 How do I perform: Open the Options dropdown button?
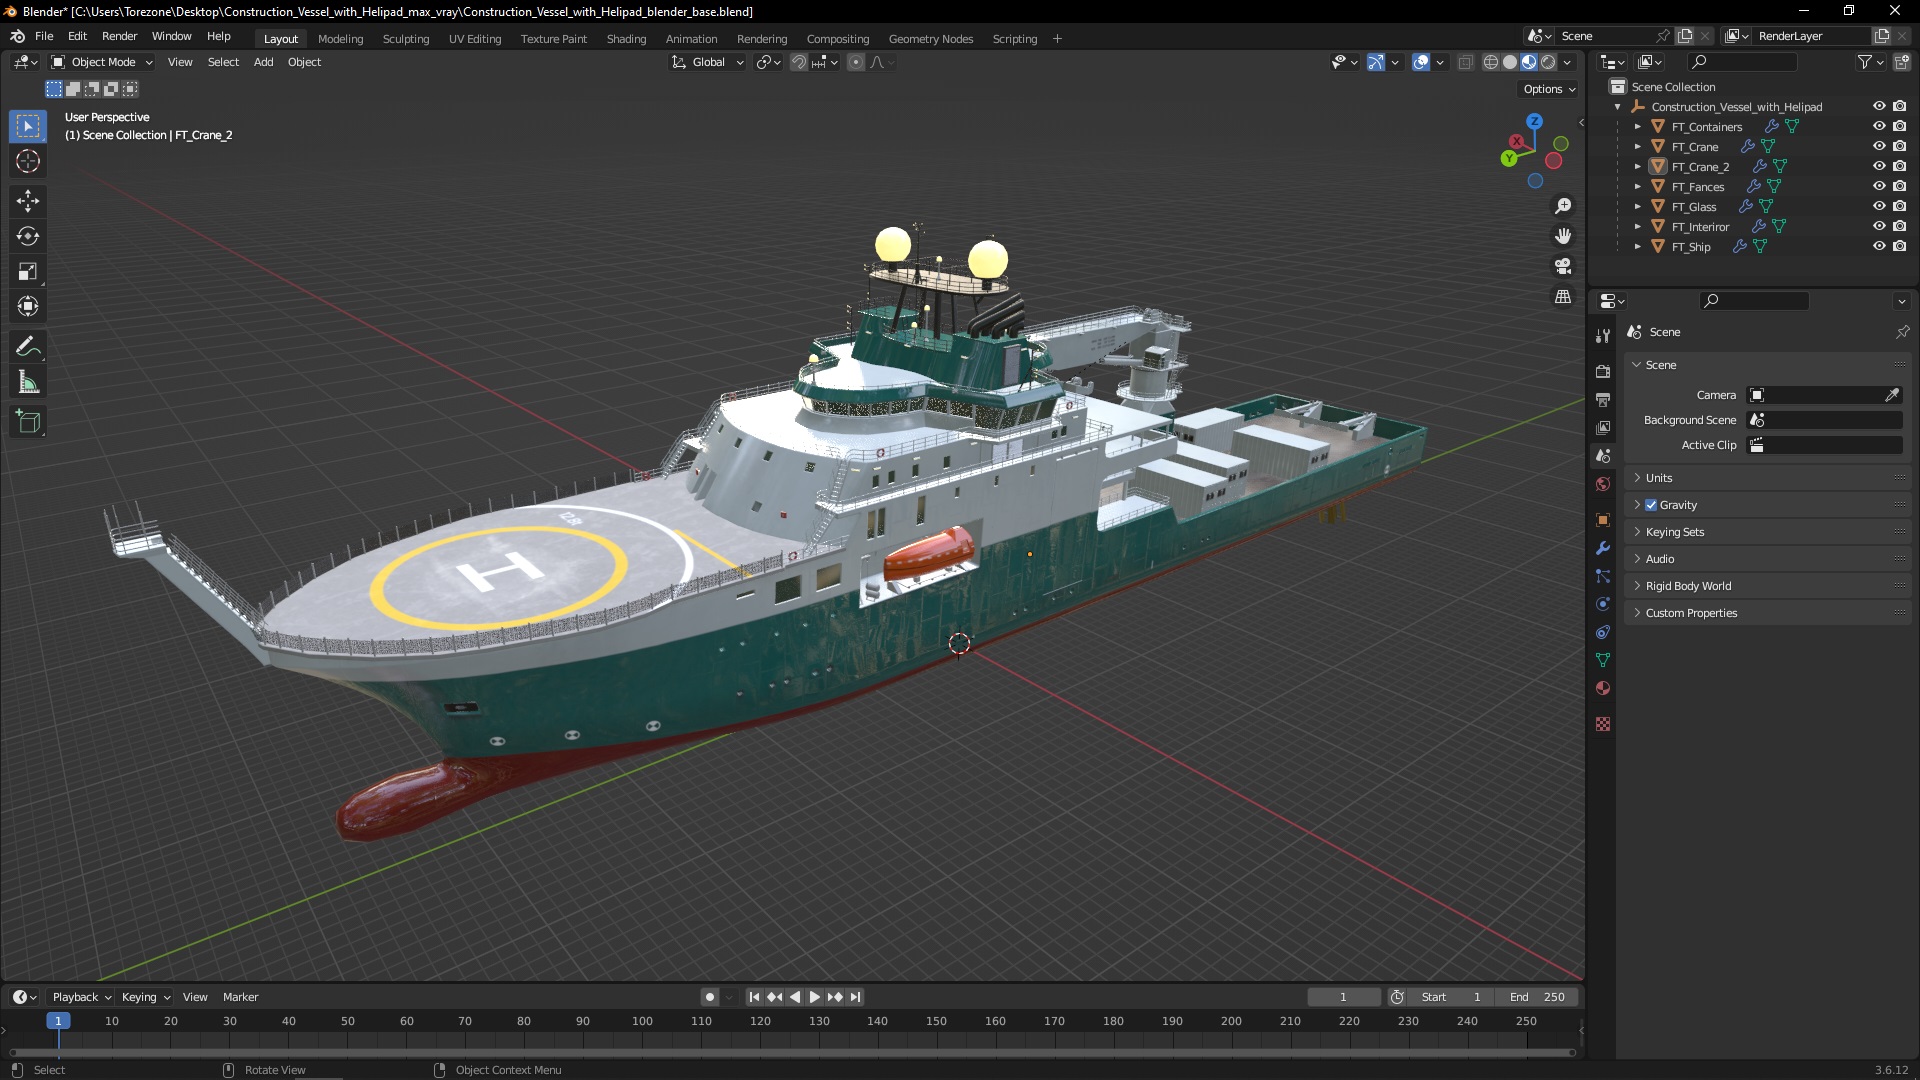(x=1549, y=89)
